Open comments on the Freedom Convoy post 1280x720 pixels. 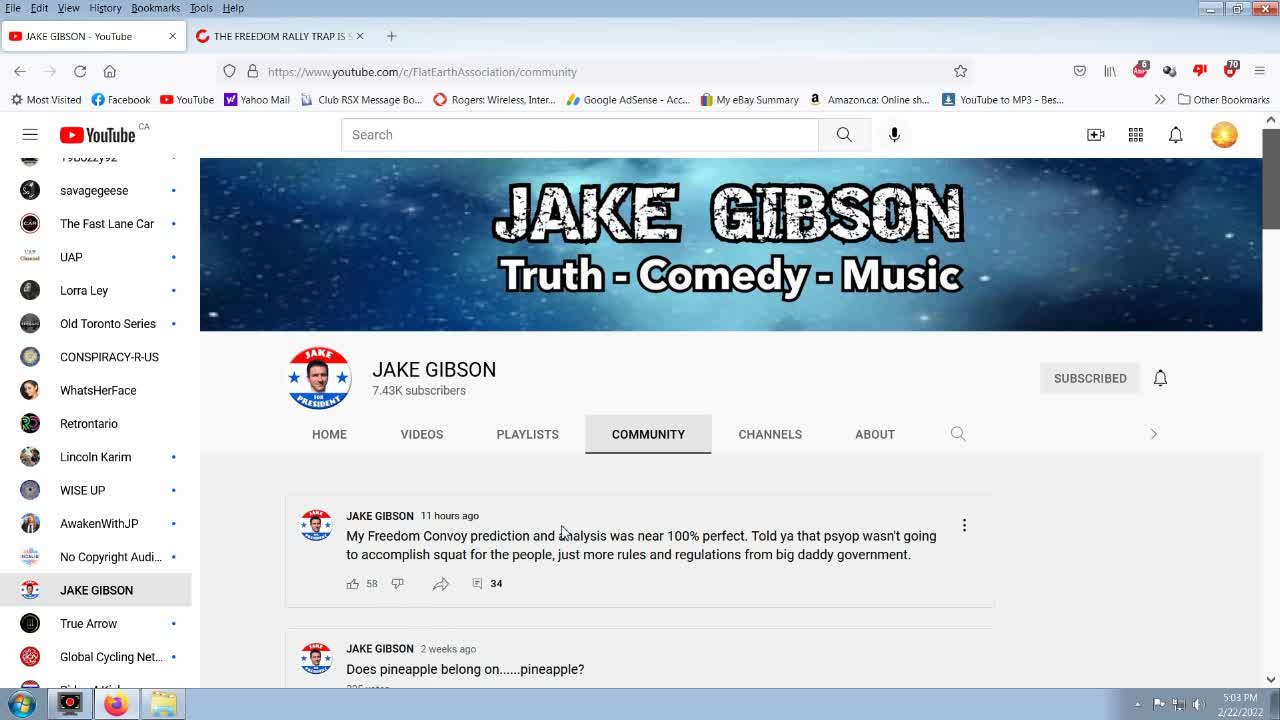pos(487,584)
